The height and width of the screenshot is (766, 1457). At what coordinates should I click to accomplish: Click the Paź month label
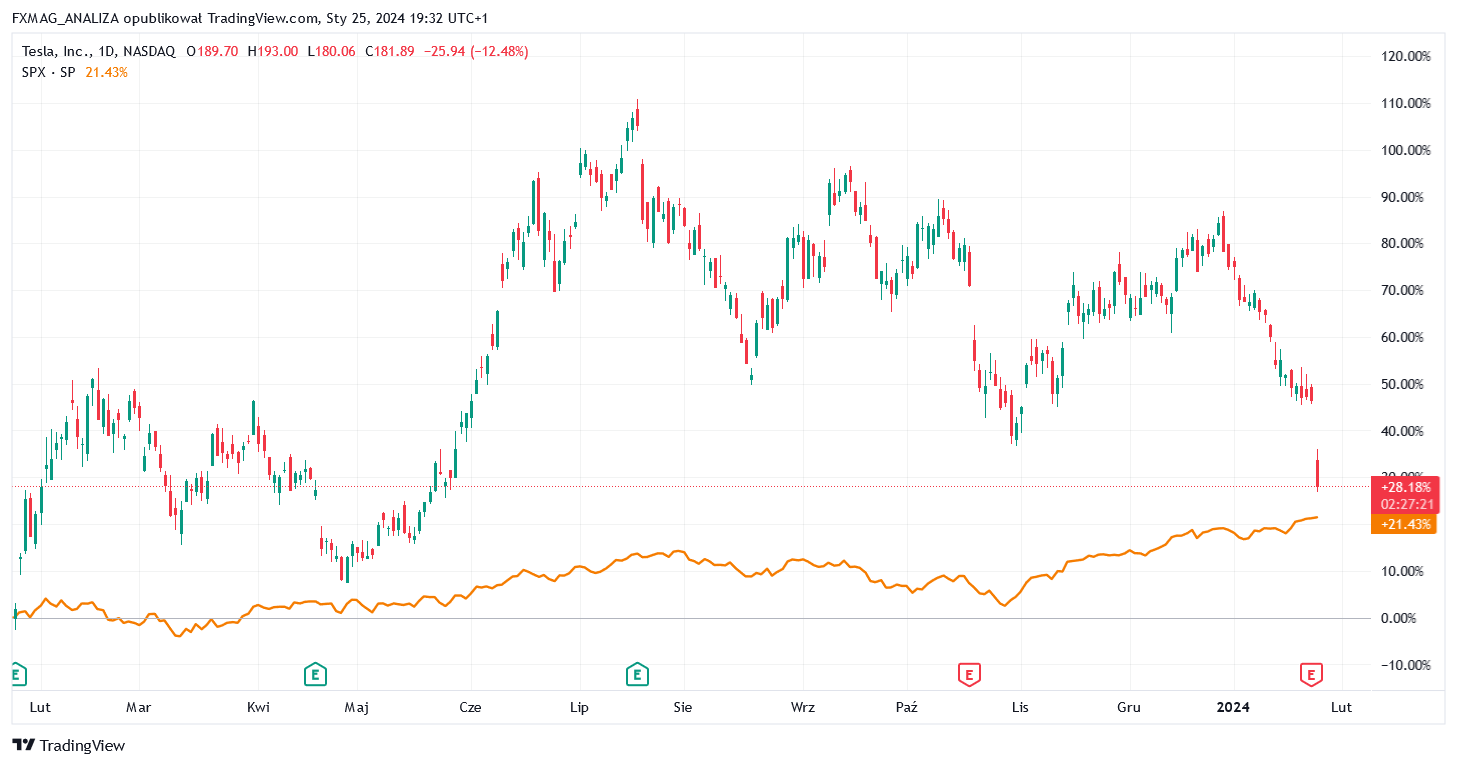point(907,707)
